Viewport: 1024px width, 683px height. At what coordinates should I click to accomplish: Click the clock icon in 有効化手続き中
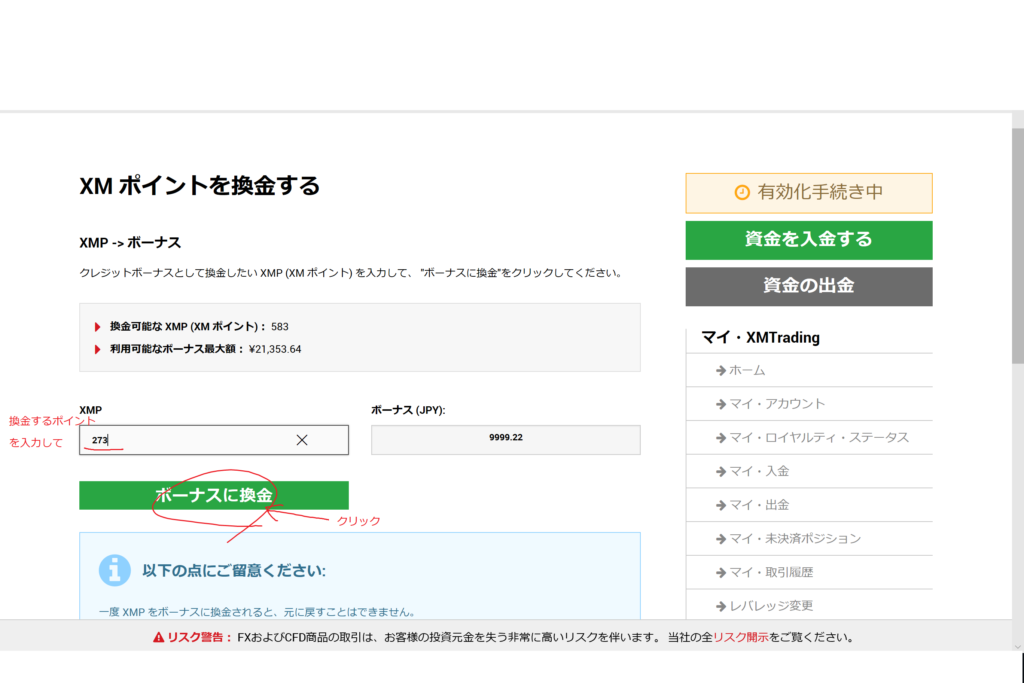coord(741,193)
